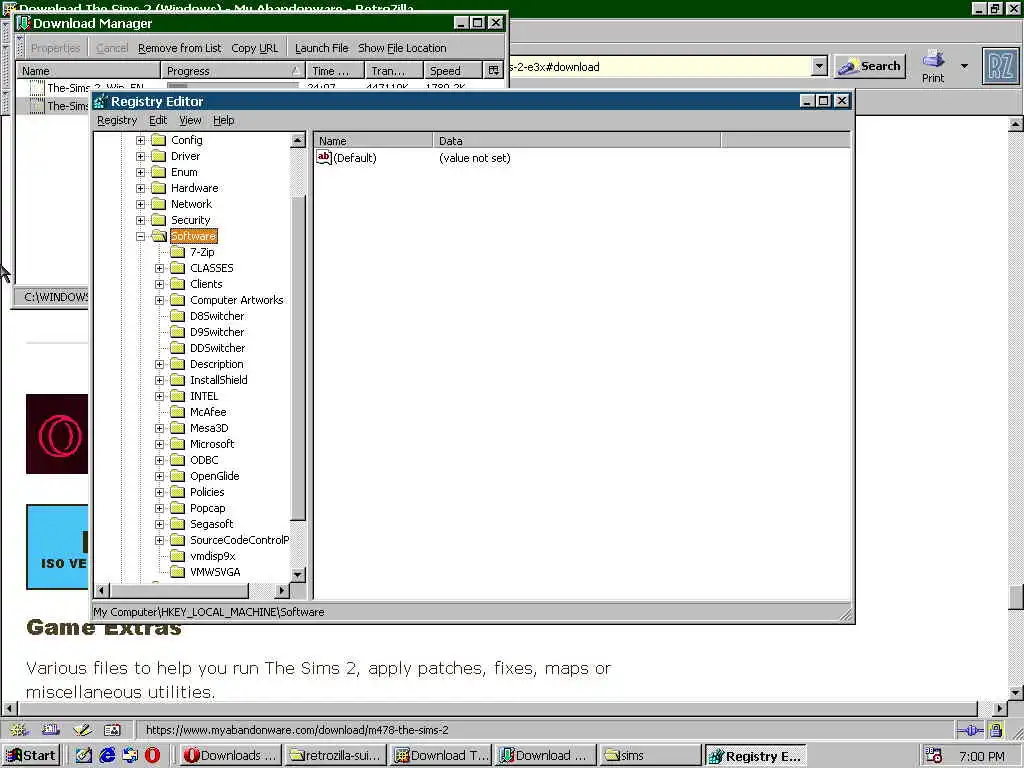Click the browser Search button
1024x768 pixels.
(x=870, y=66)
